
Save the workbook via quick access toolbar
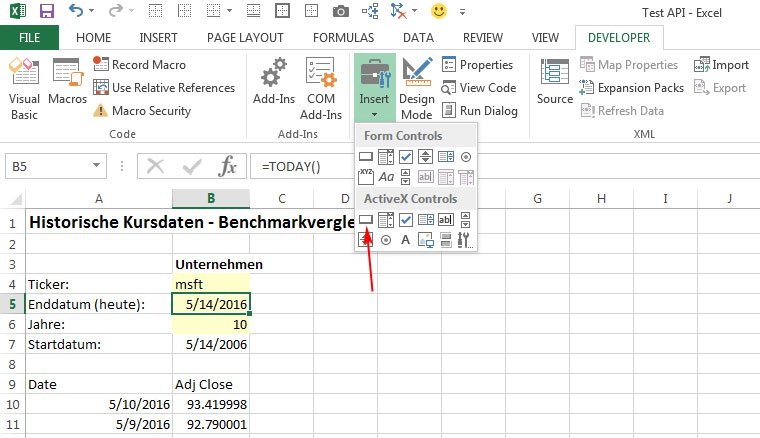47,11
